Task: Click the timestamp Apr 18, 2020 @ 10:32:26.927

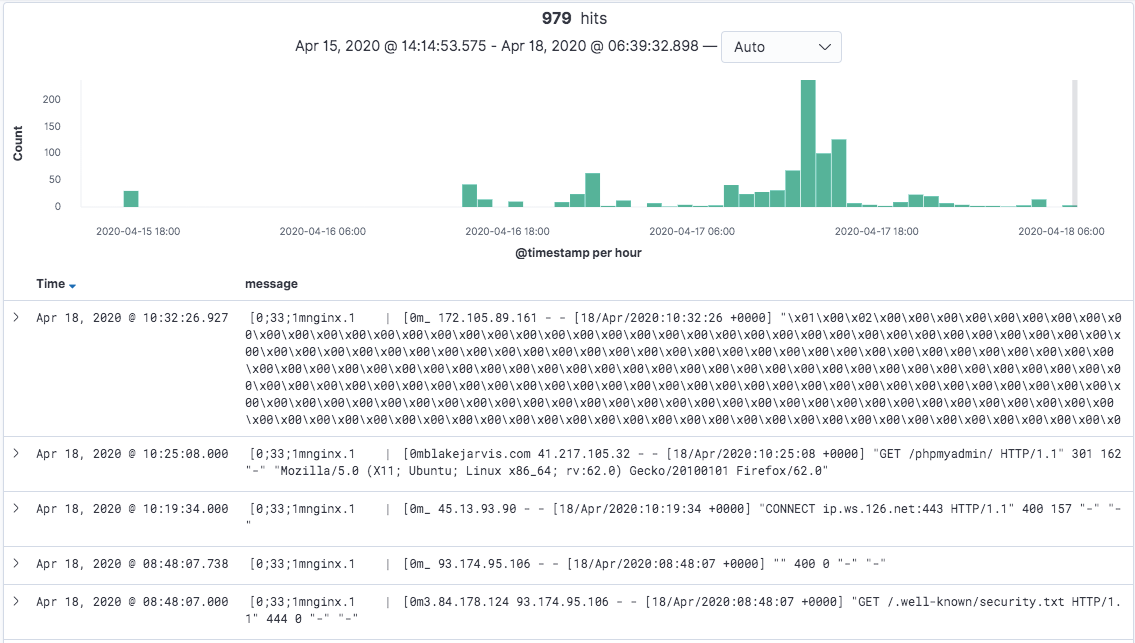Action: click(132, 318)
